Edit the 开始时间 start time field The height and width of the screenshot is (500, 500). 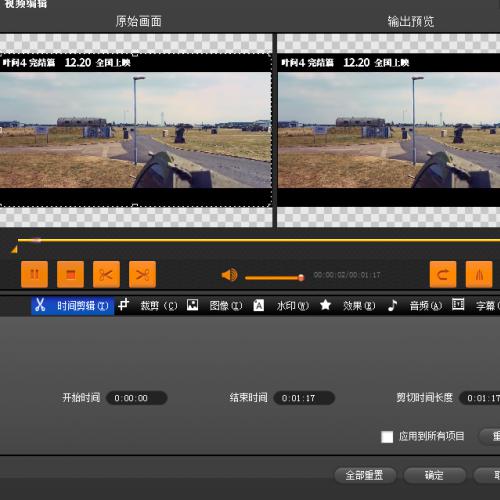click(137, 398)
